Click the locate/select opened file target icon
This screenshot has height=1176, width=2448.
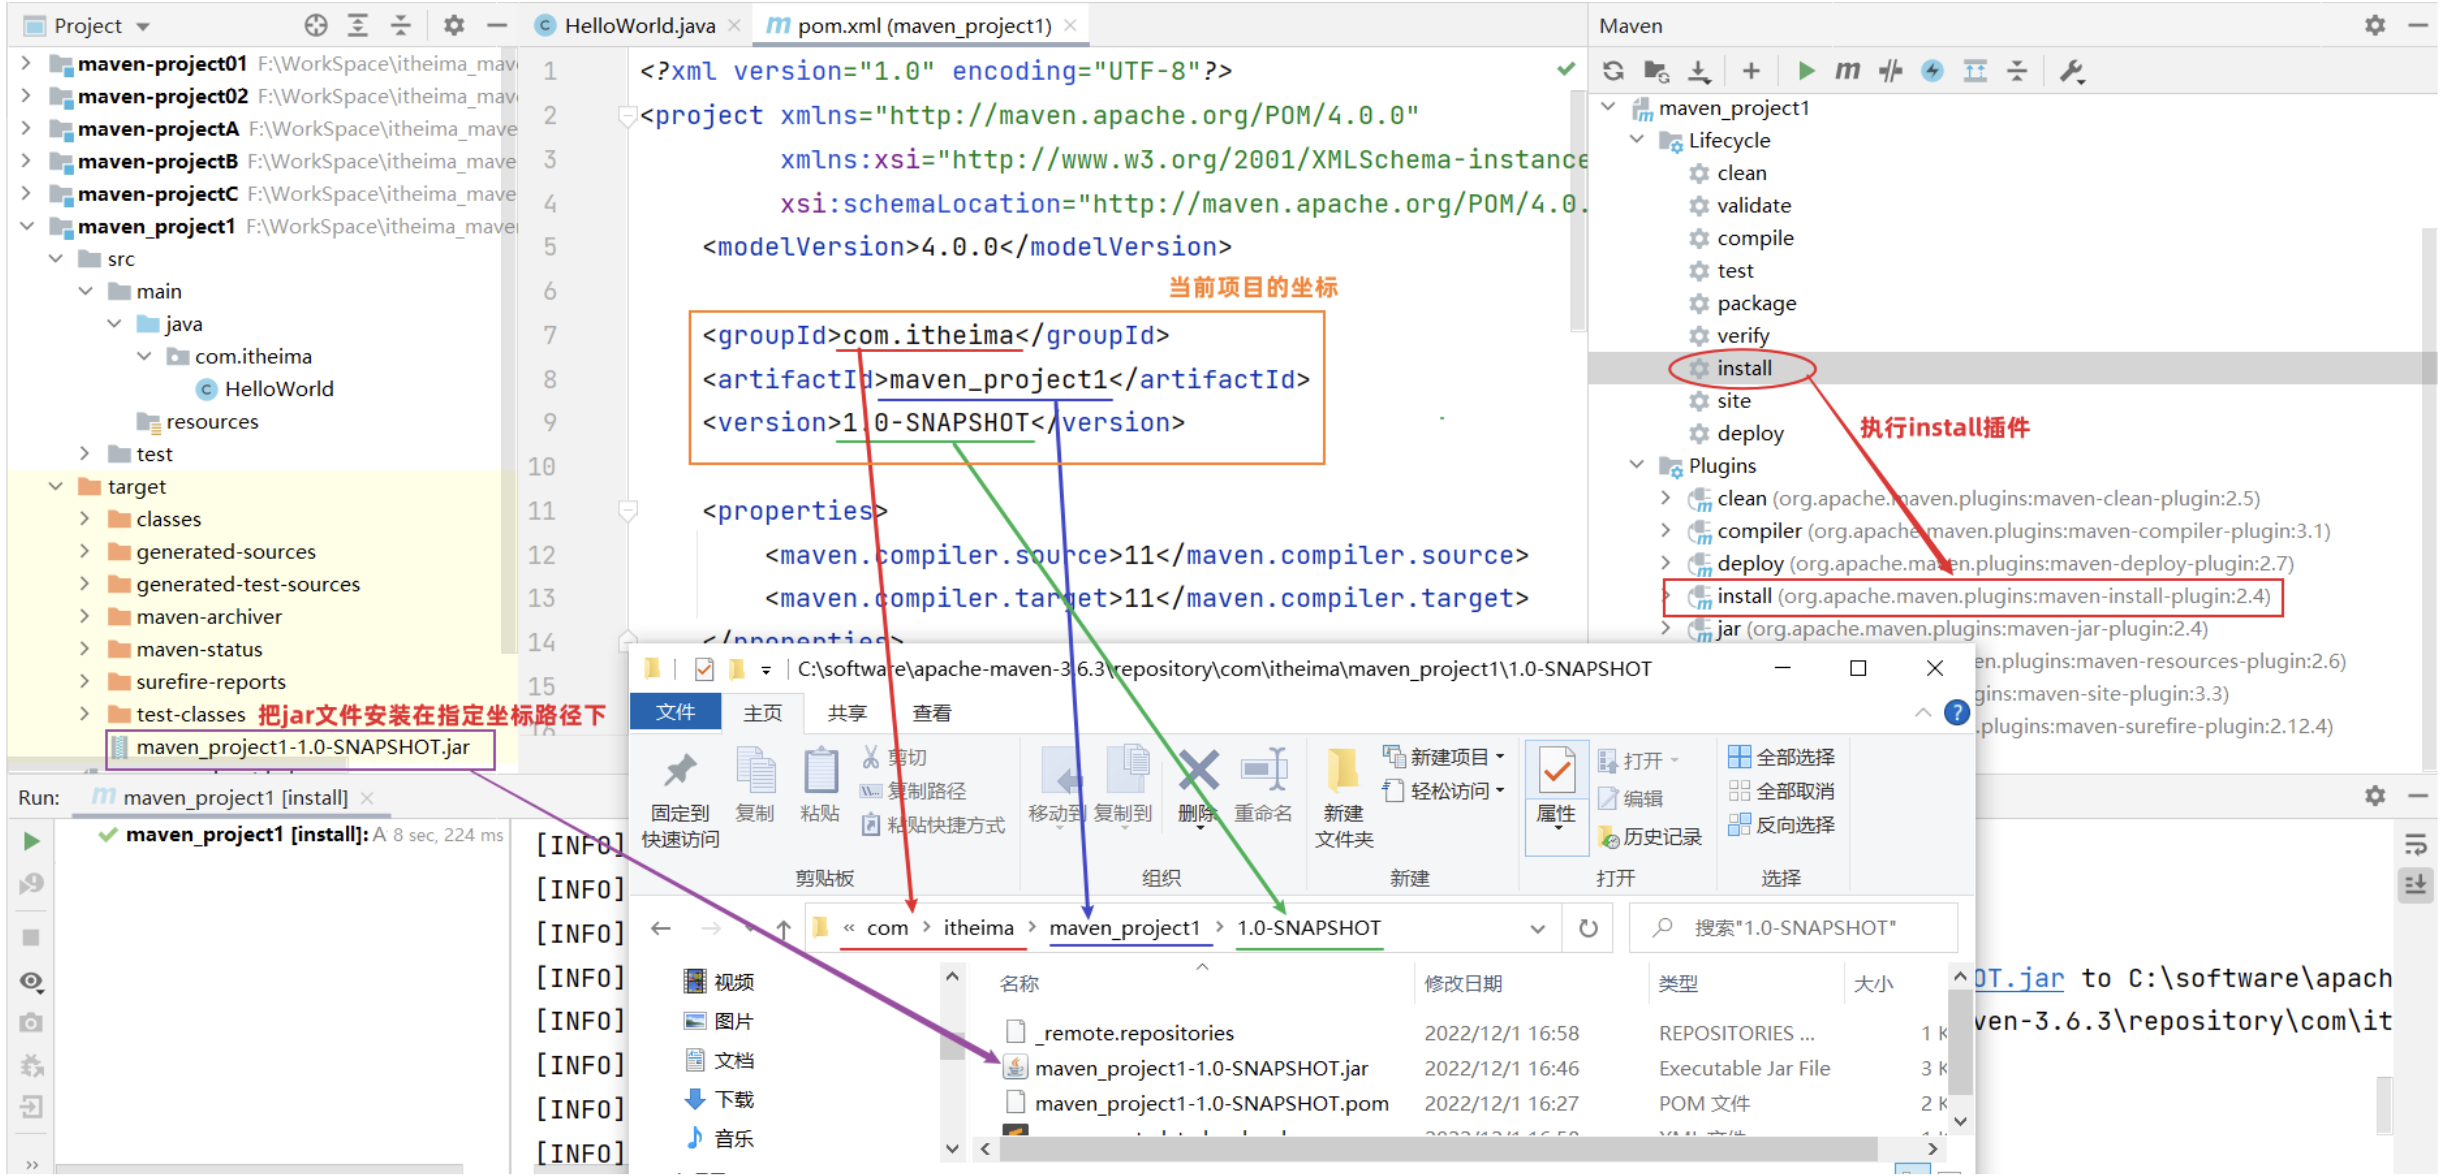(x=316, y=26)
